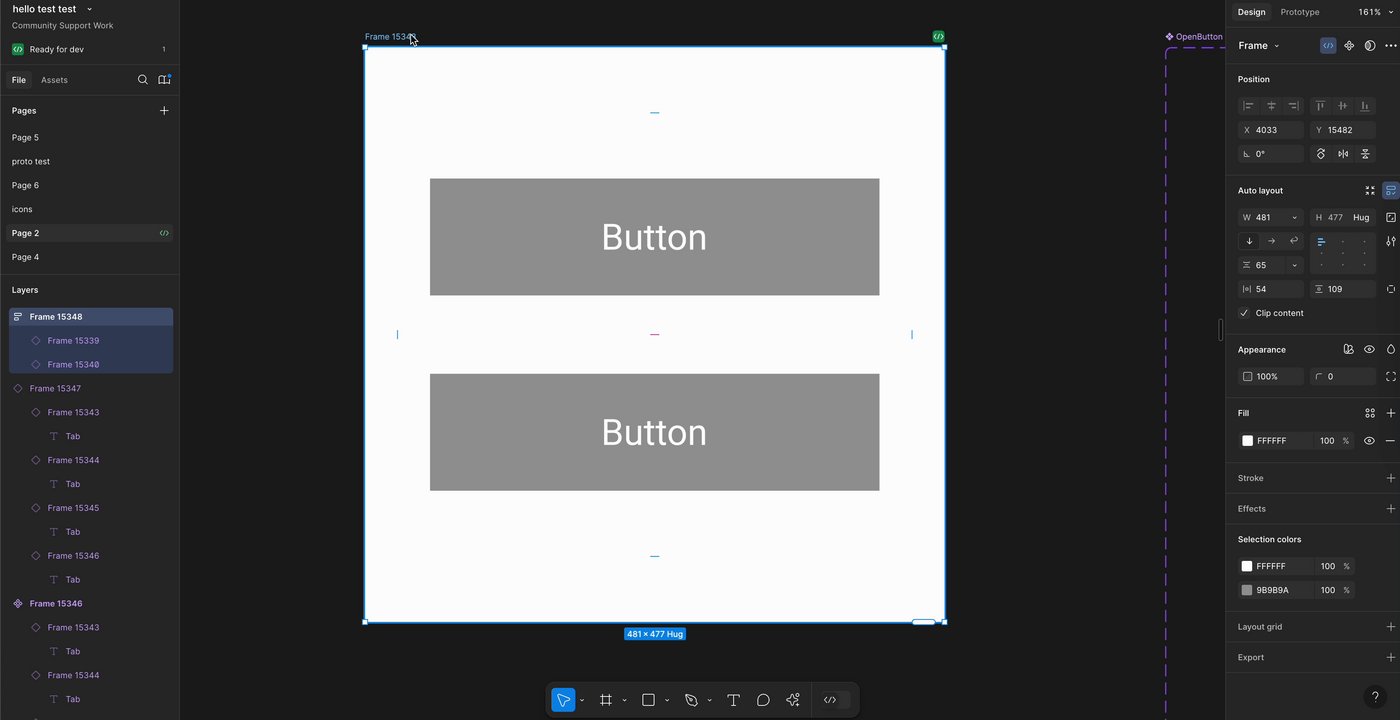Select the Comment tool

tap(763, 700)
